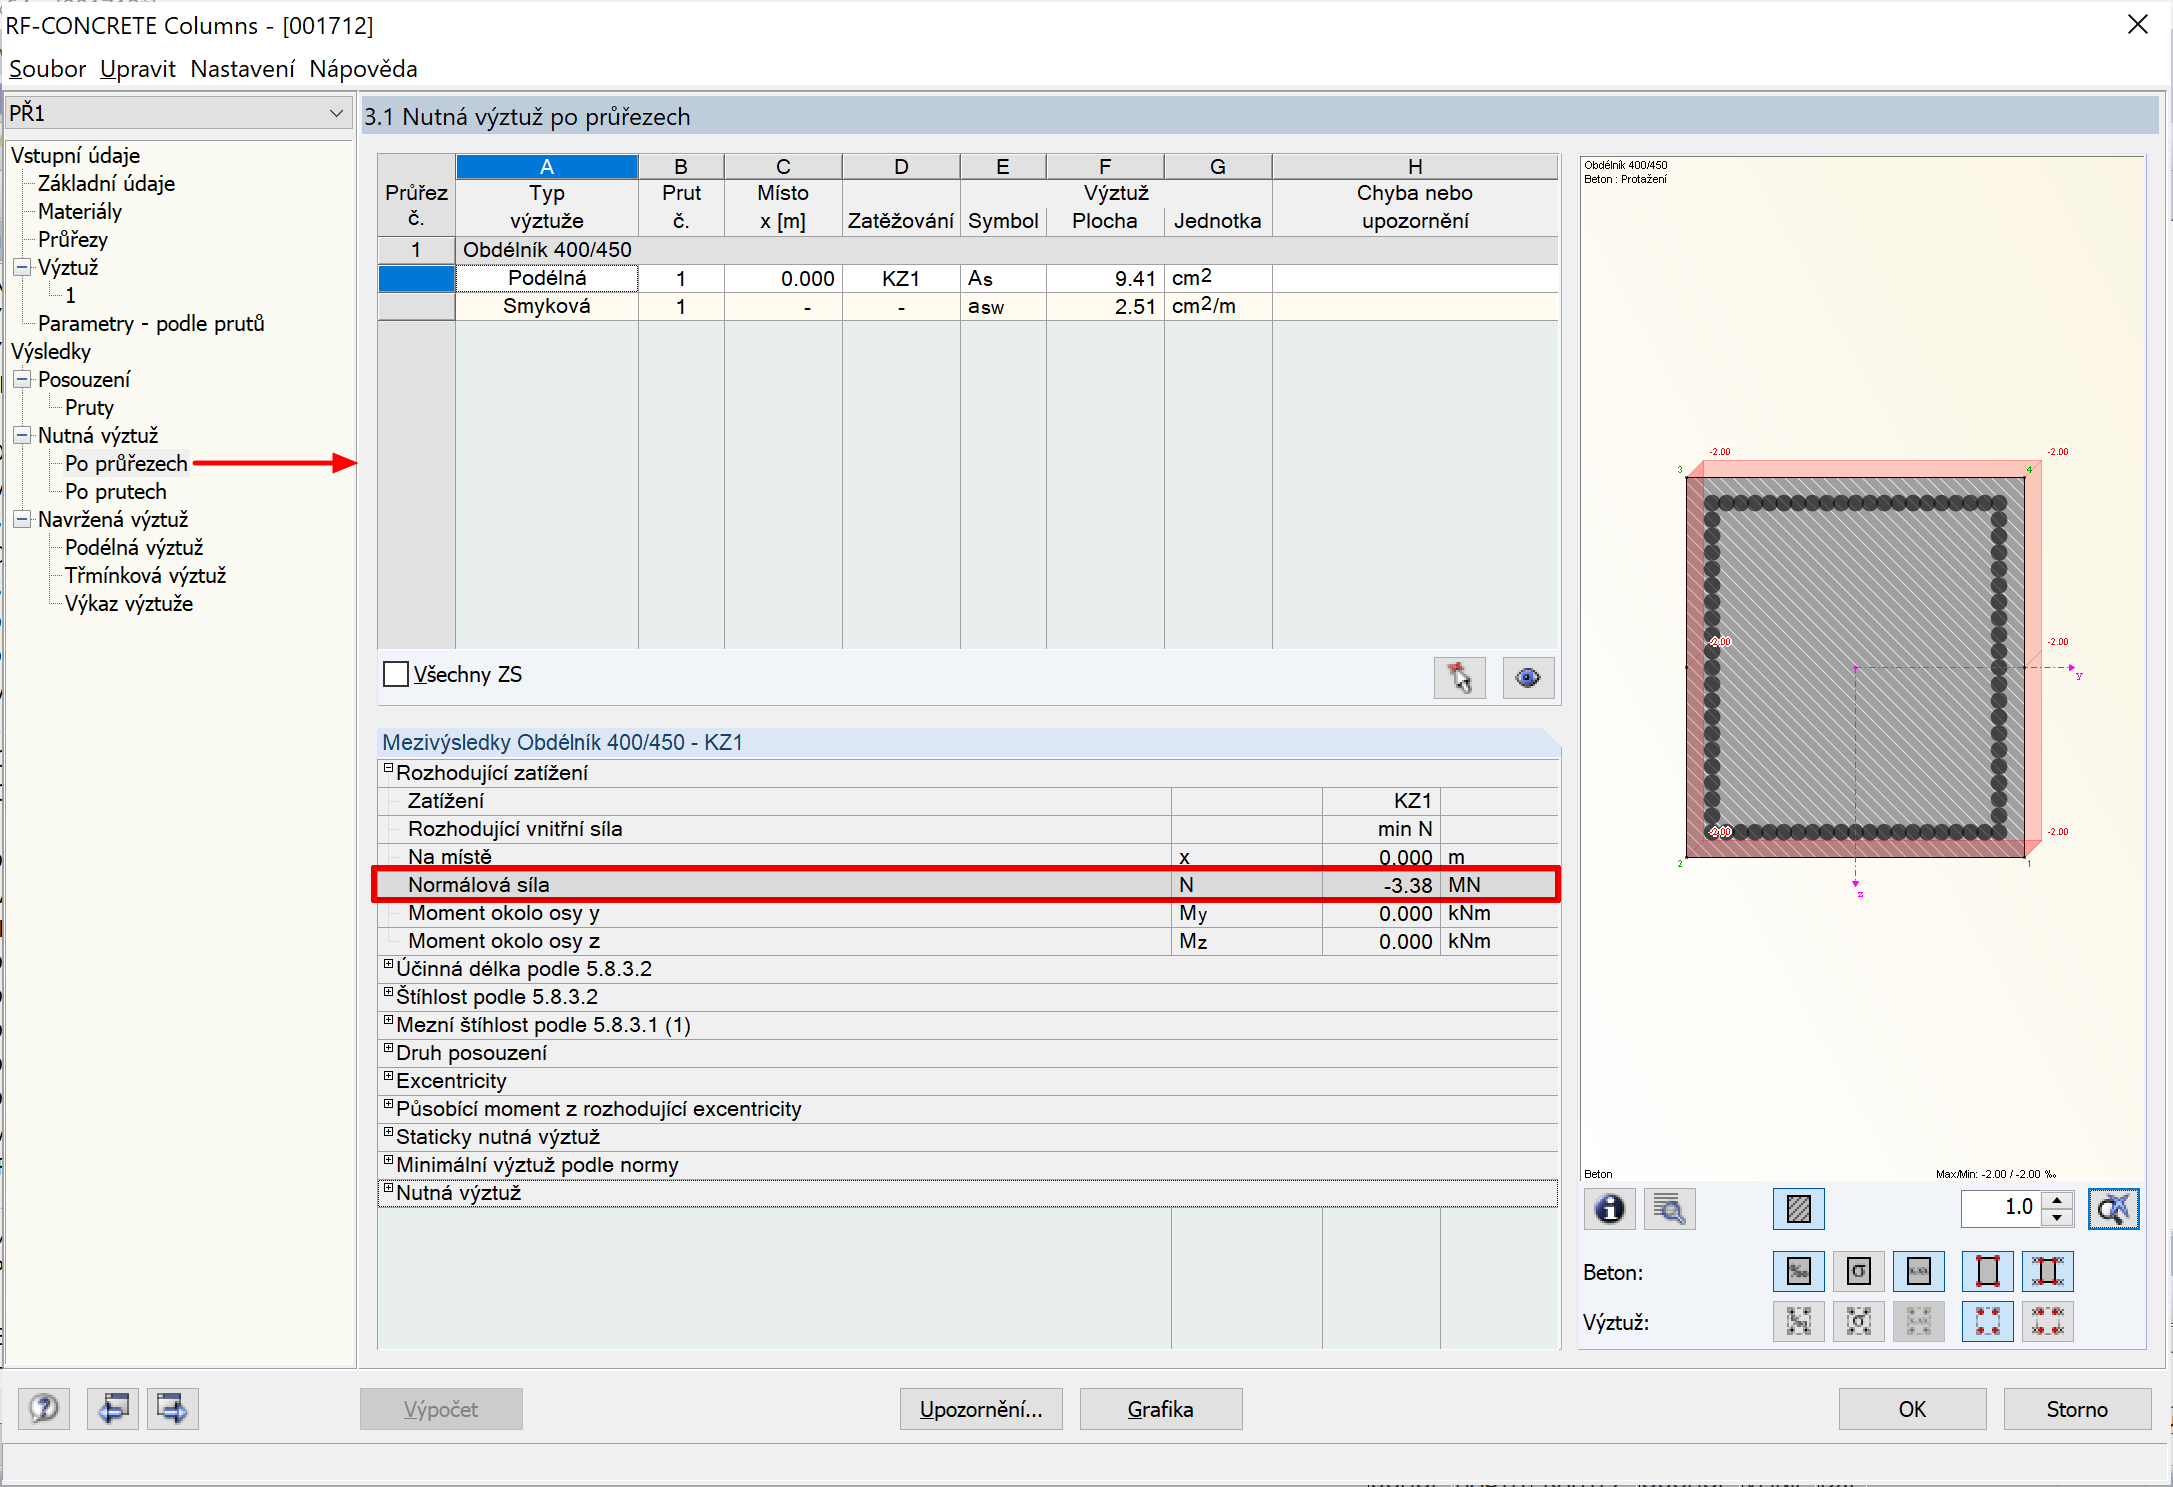2173x1487 pixels.
Task: Open the detailed results magnifier list icon
Action: [x=1669, y=1209]
